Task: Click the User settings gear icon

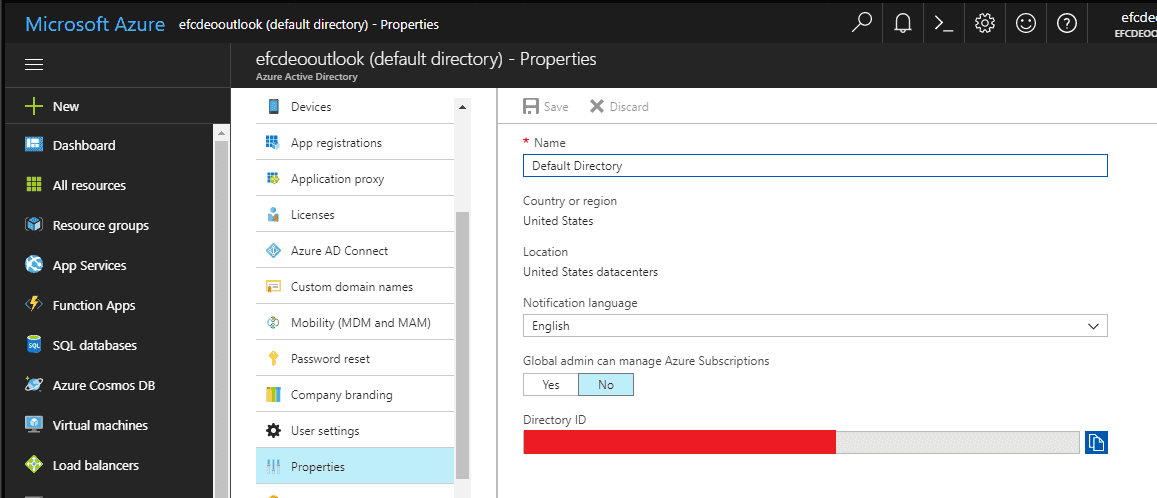Action: [x=273, y=430]
